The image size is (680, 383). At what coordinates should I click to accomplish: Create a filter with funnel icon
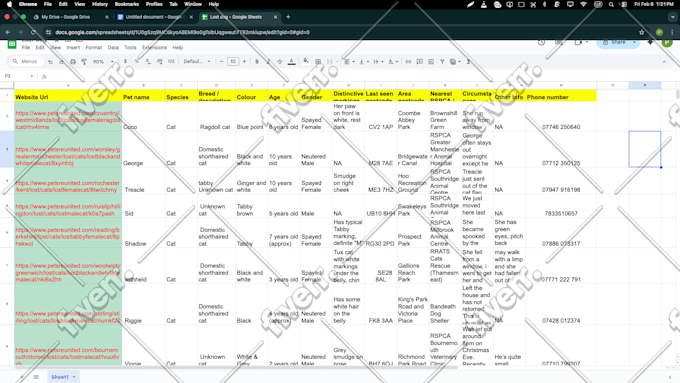442,62
